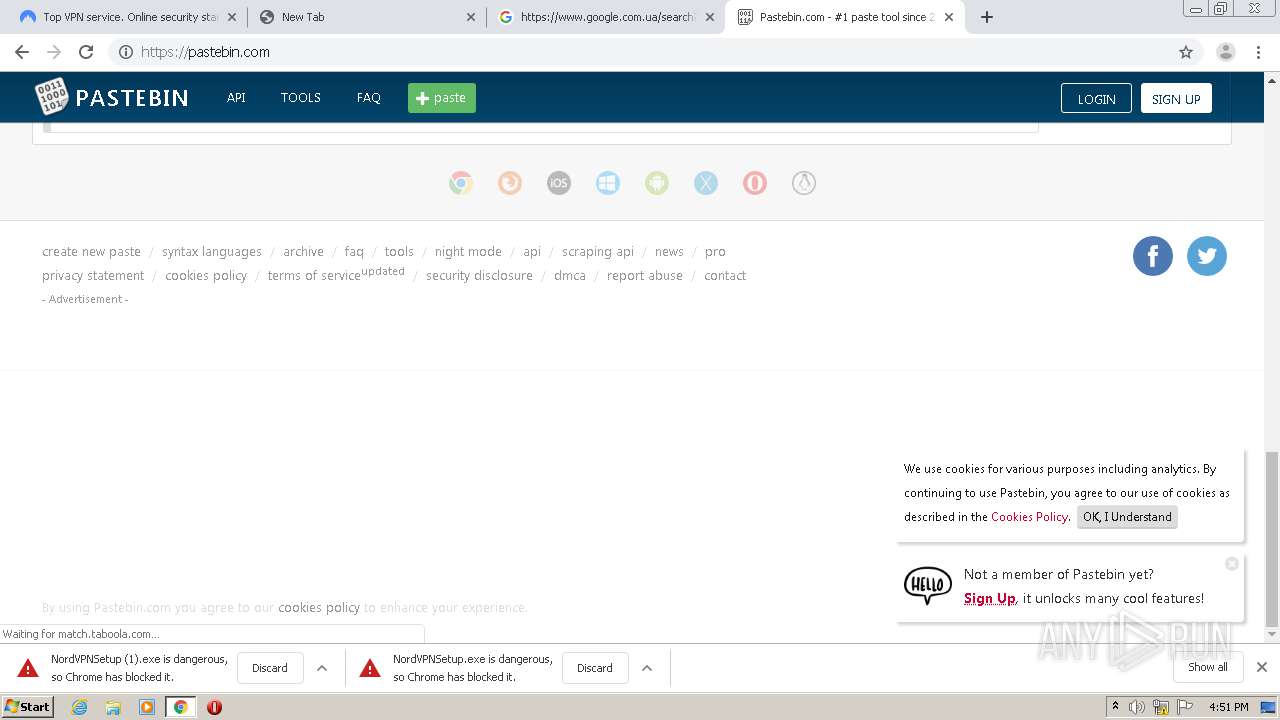Open the dmca footer link
This screenshot has width=1280, height=720.
point(570,276)
